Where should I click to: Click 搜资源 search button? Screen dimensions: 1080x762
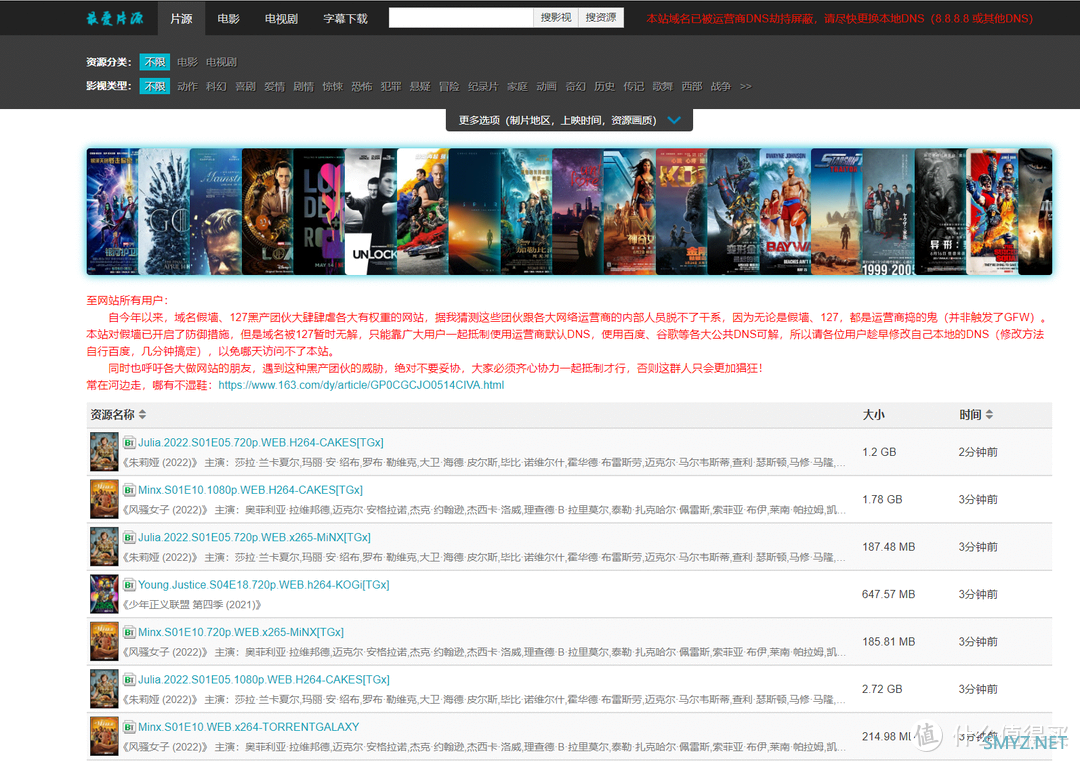coord(601,17)
